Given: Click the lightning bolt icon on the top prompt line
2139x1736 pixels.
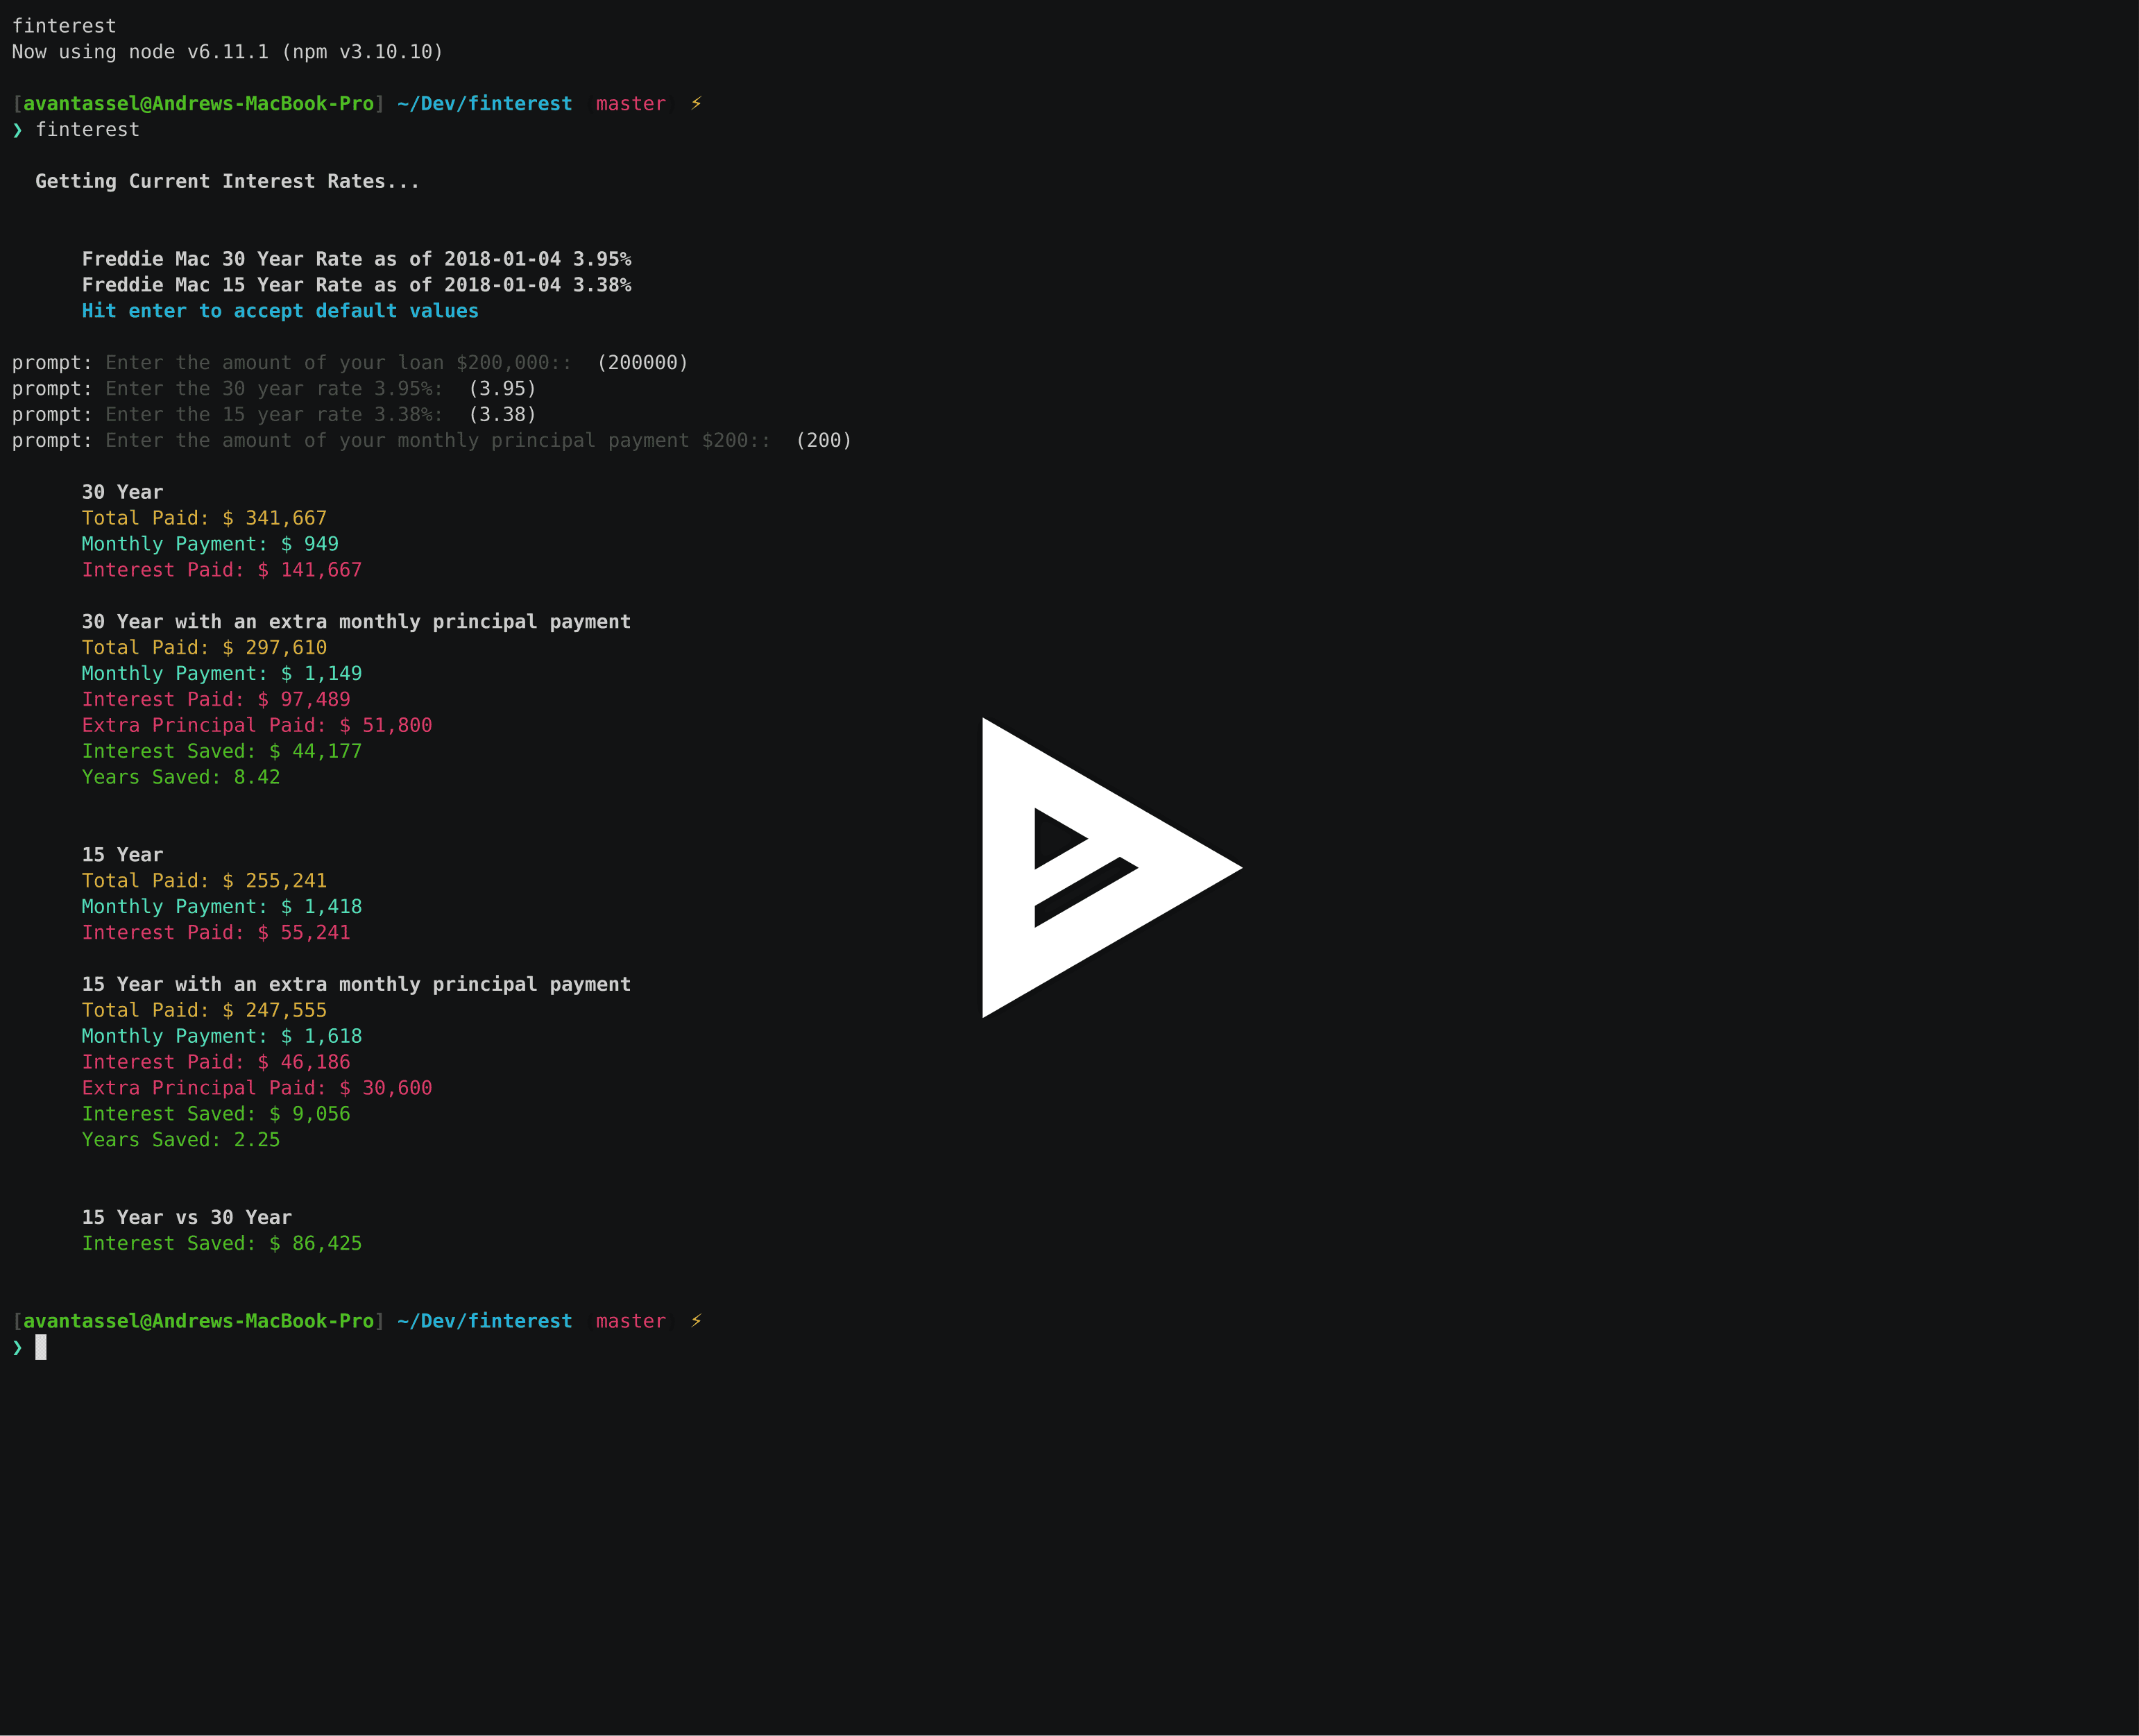Looking at the screenshot, I should coord(696,103).
